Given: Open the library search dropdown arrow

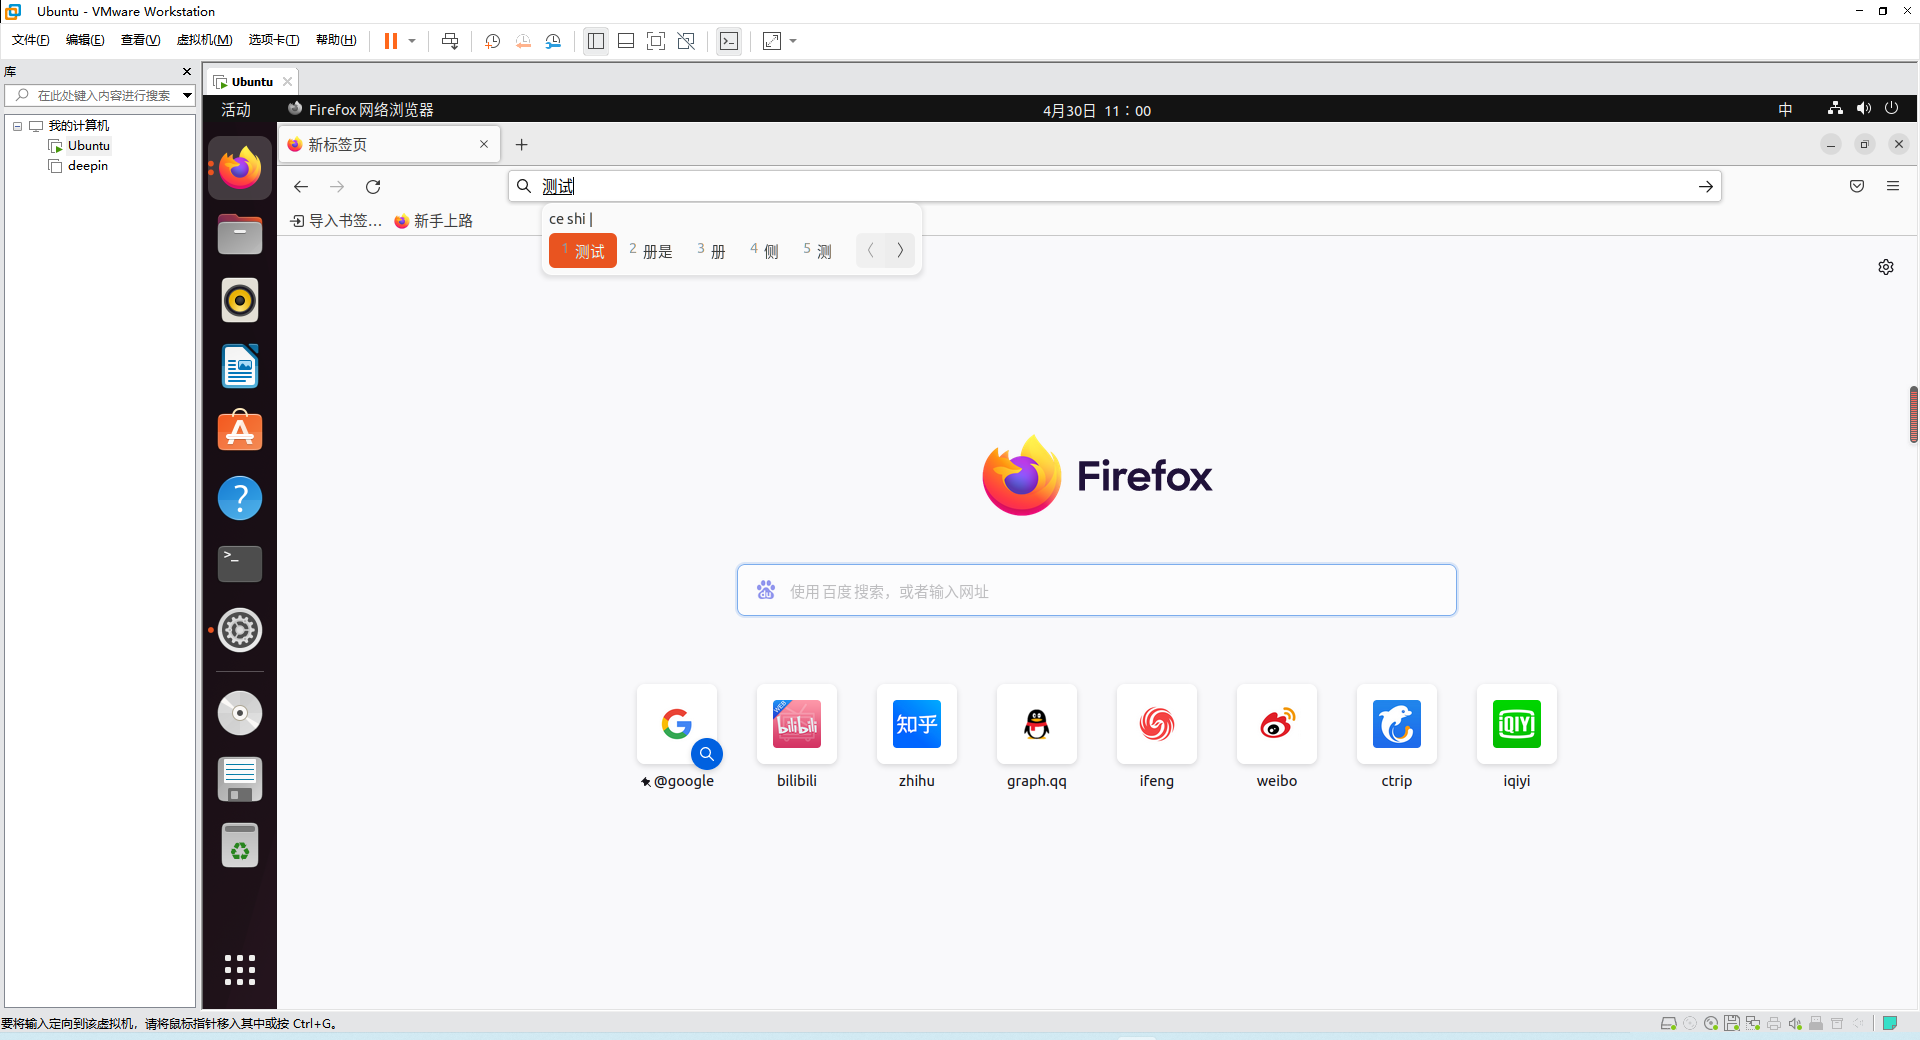Looking at the screenshot, I should [187, 96].
